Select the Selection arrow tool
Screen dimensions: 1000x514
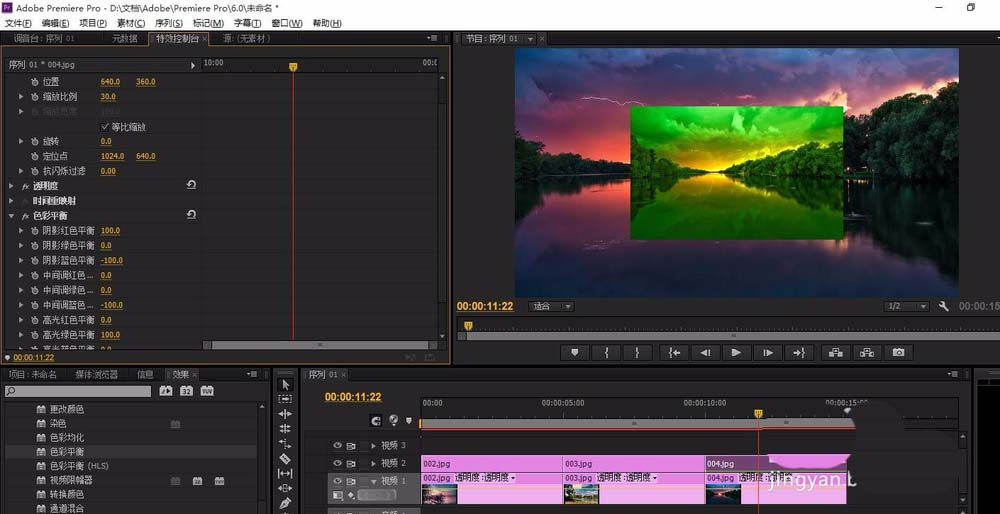(285, 385)
